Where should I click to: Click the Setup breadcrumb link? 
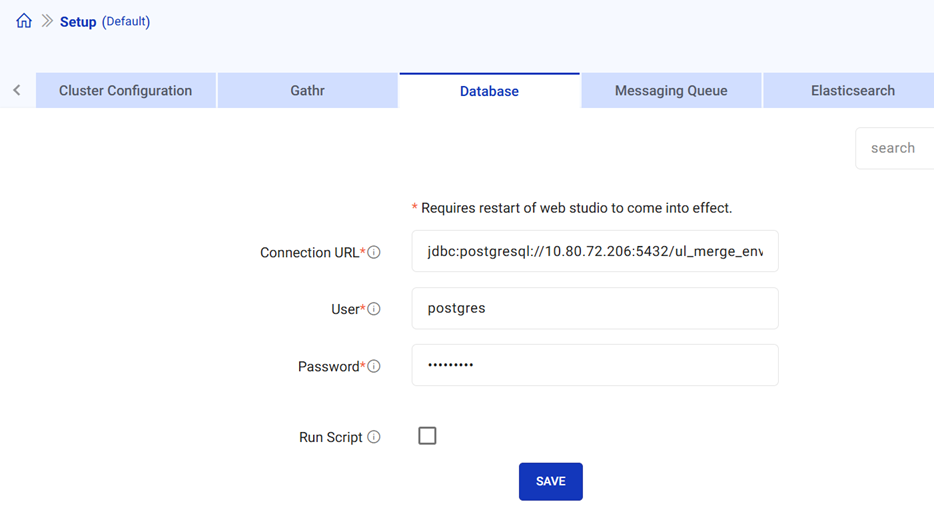pyautogui.click(x=78, y=22)
